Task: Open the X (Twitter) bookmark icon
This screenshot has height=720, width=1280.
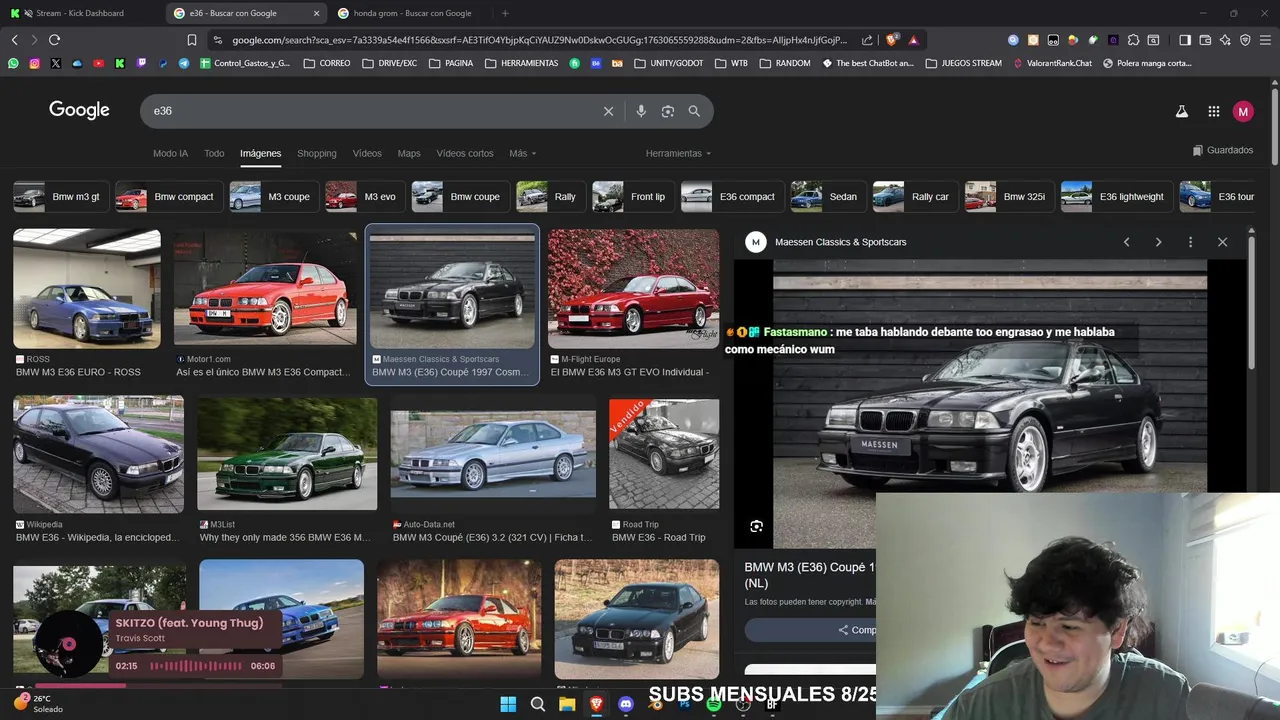Action: [x=56, y=63]
